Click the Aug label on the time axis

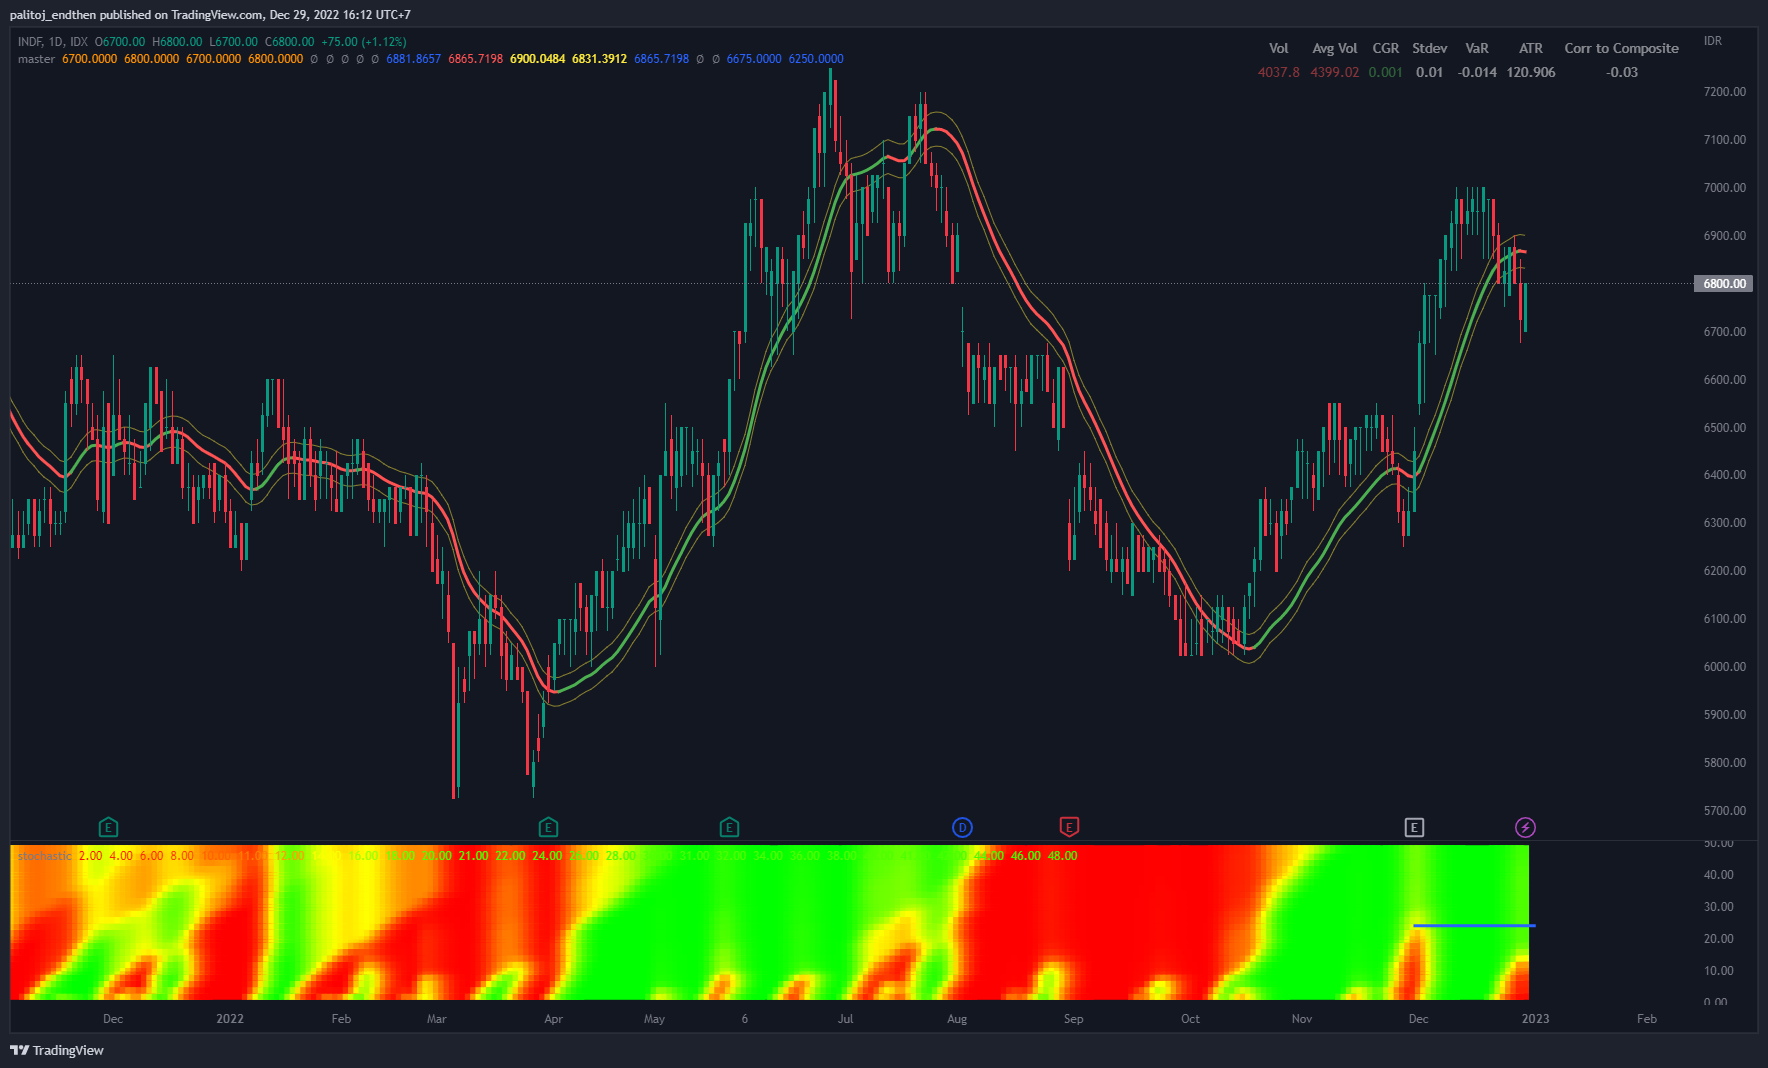pyautogui.click(x=956, y=1019)
